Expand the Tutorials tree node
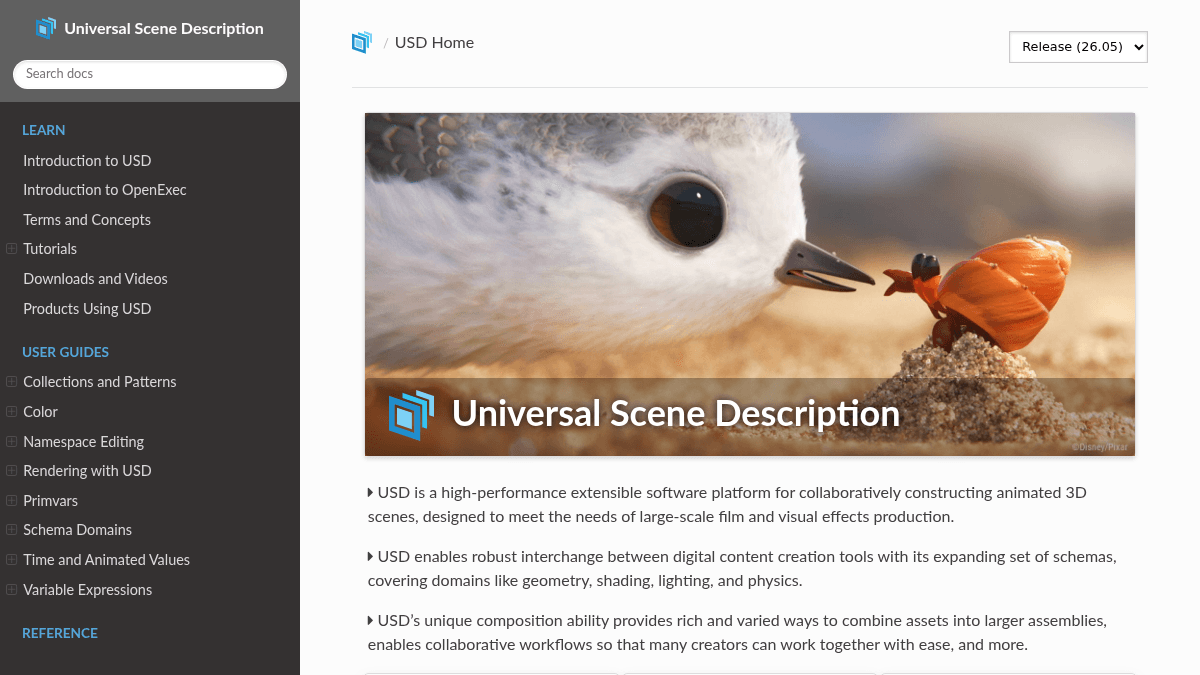This screenshot has height=675, width=1200. pos(12,249)
